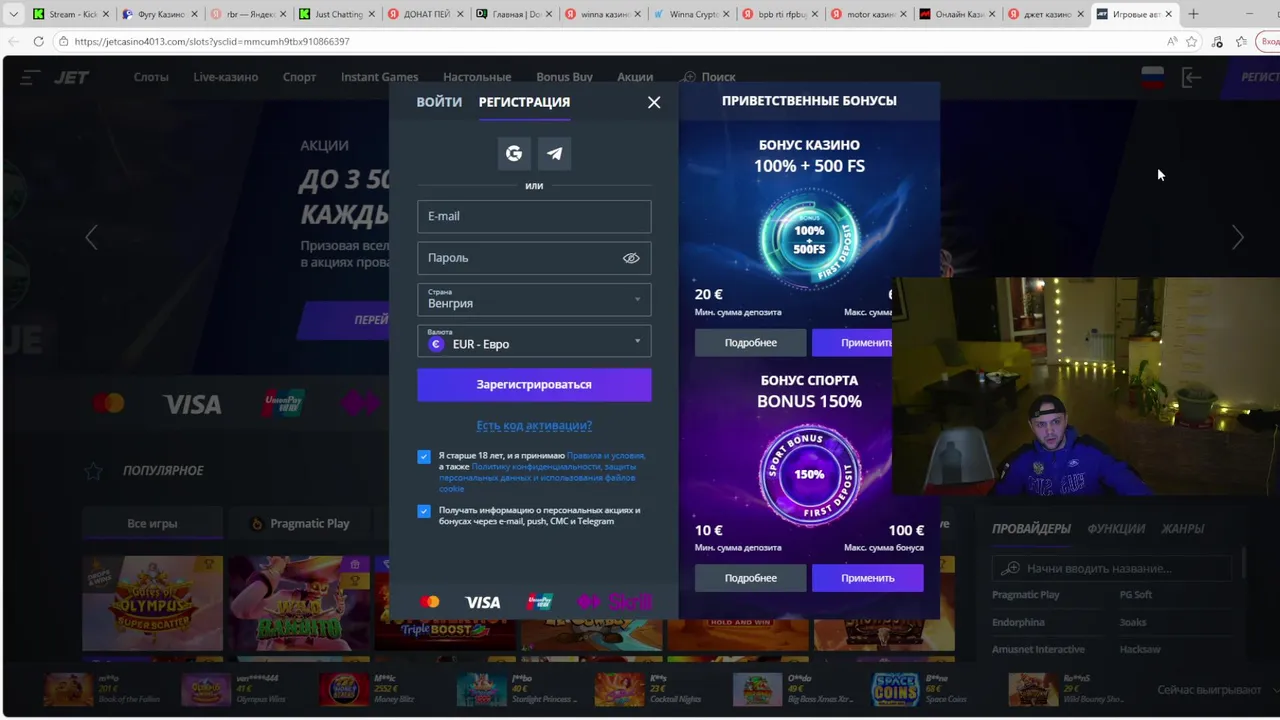This screenshot has width=1280, height=720.
Task: Bookmark page with star icon
Action: tap(1191, 41)
